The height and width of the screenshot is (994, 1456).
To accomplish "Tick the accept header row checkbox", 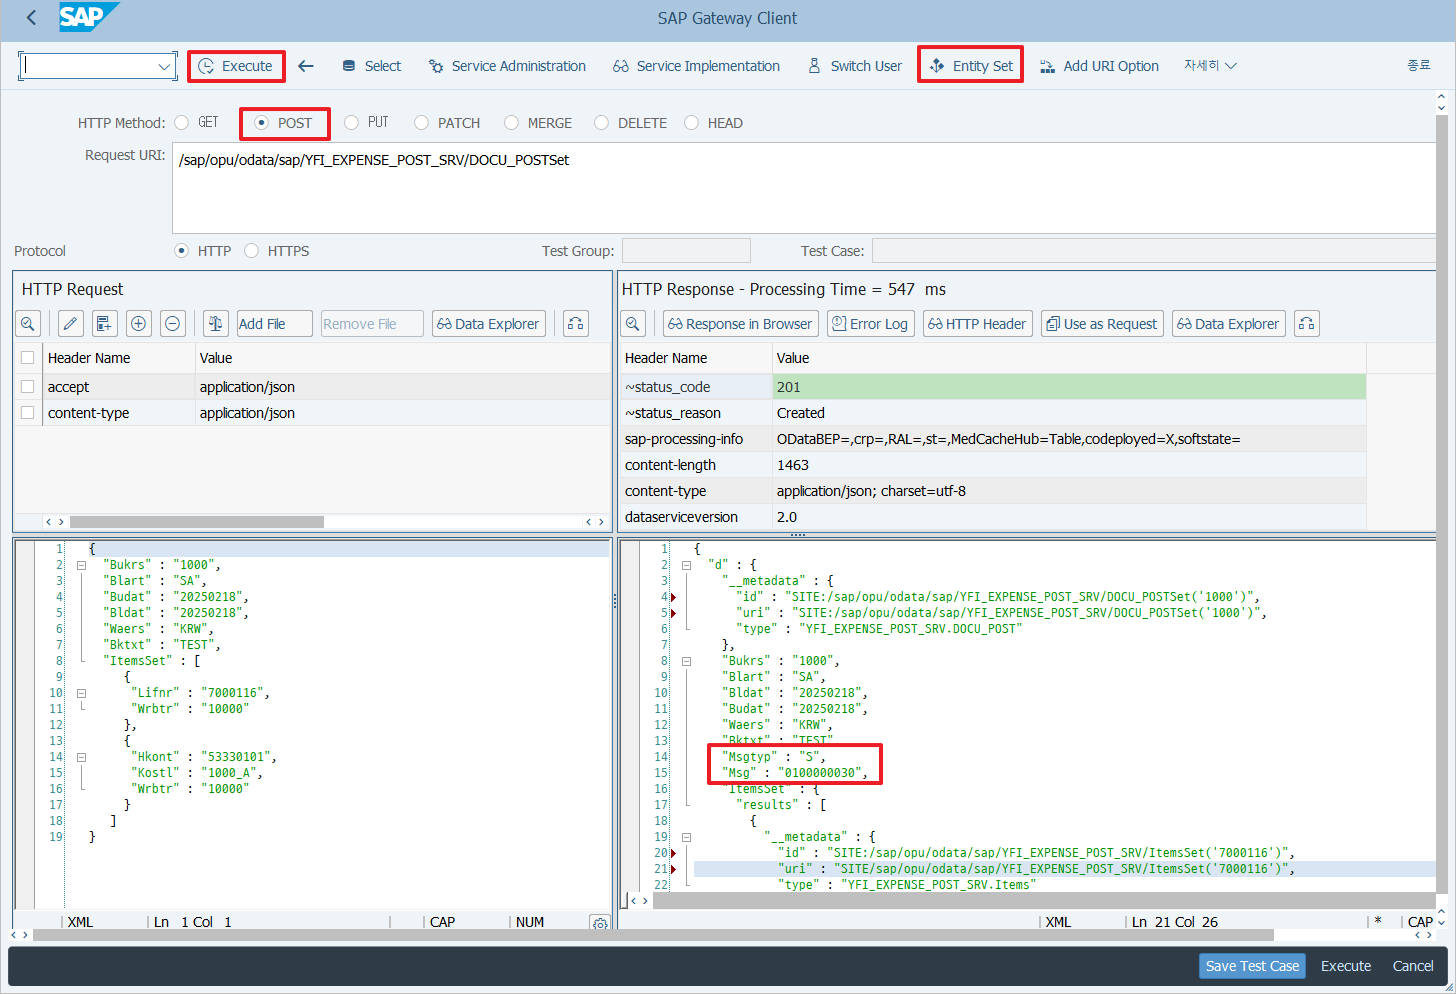I will pyautogui.click(x=28, y=387).
